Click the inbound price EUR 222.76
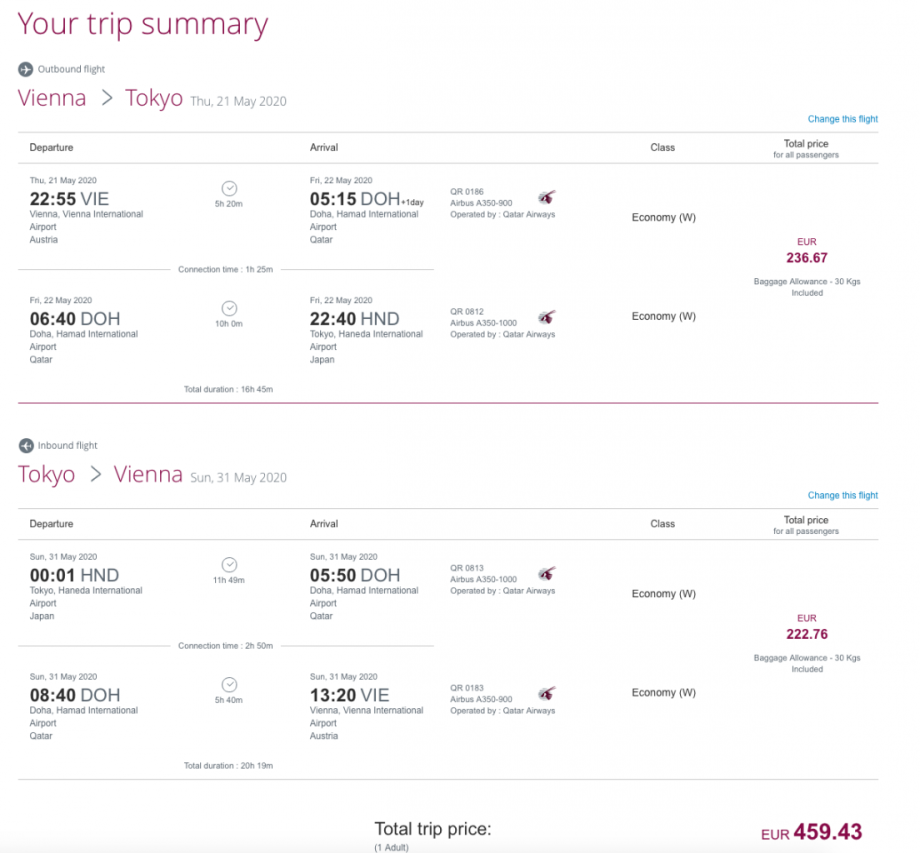Image resolution: width=920 pixels, height=853 pixels. 806,634
